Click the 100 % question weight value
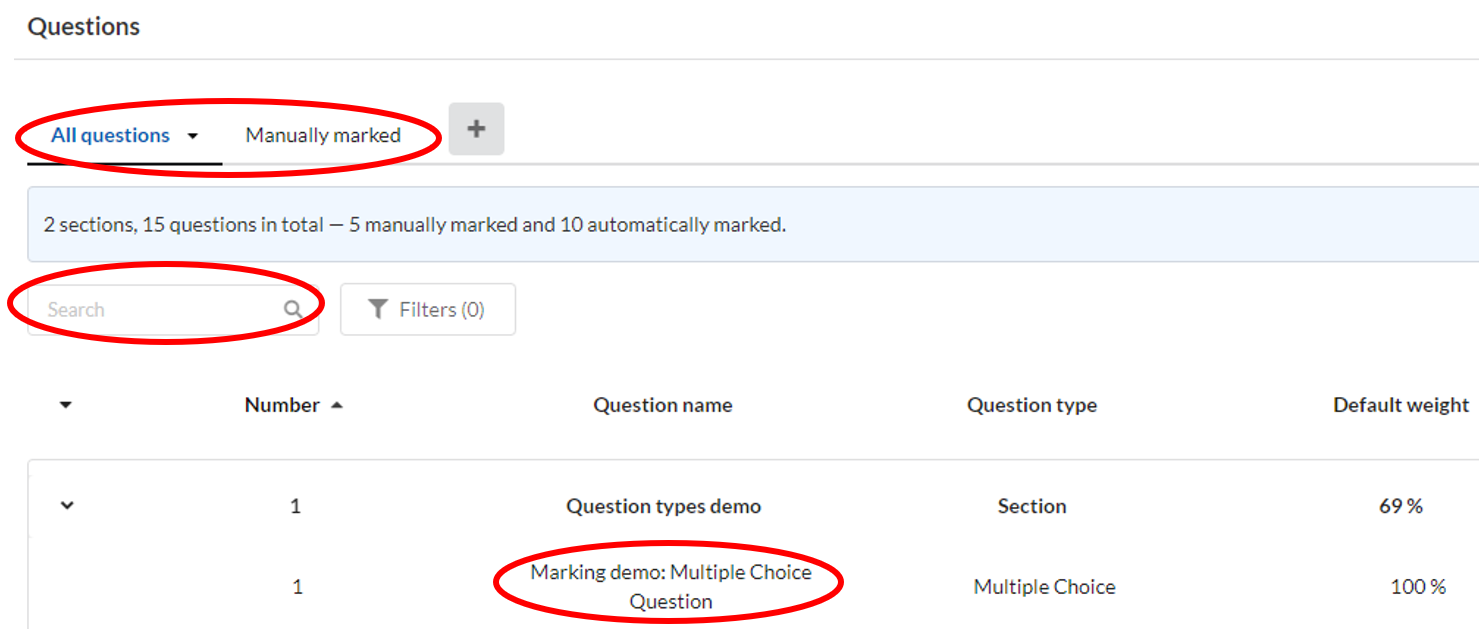 coord(1417,587)
